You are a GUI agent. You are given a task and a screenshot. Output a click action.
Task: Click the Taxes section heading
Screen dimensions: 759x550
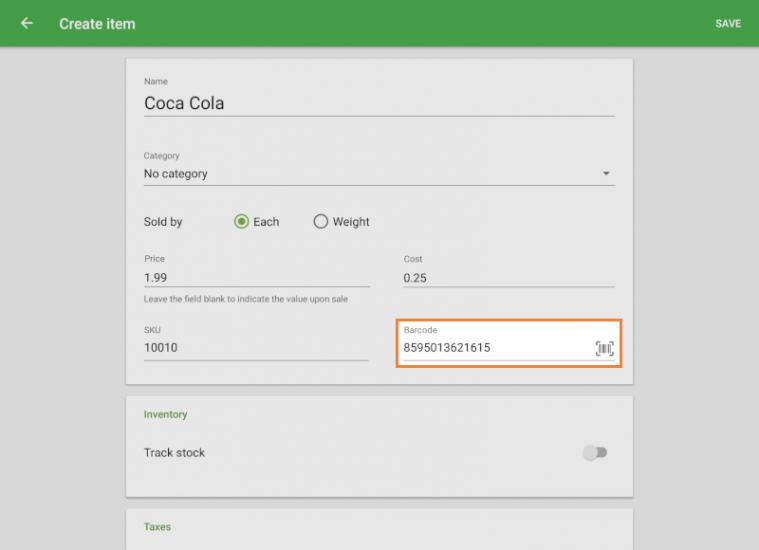click(x=157, y=527)
